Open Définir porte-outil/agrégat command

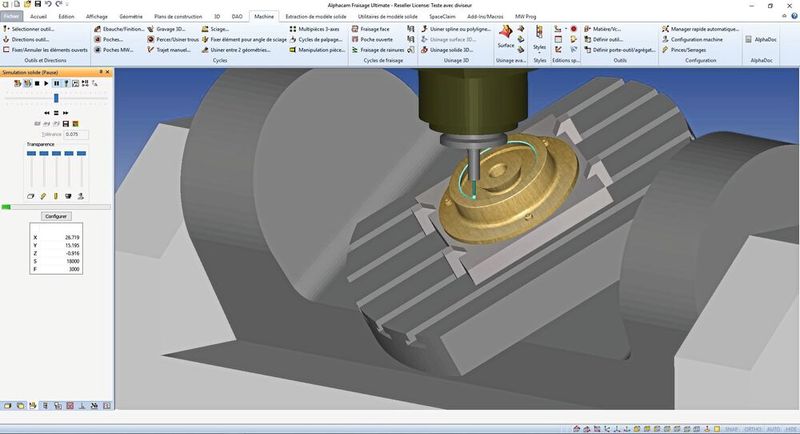[x=619, y=50]
